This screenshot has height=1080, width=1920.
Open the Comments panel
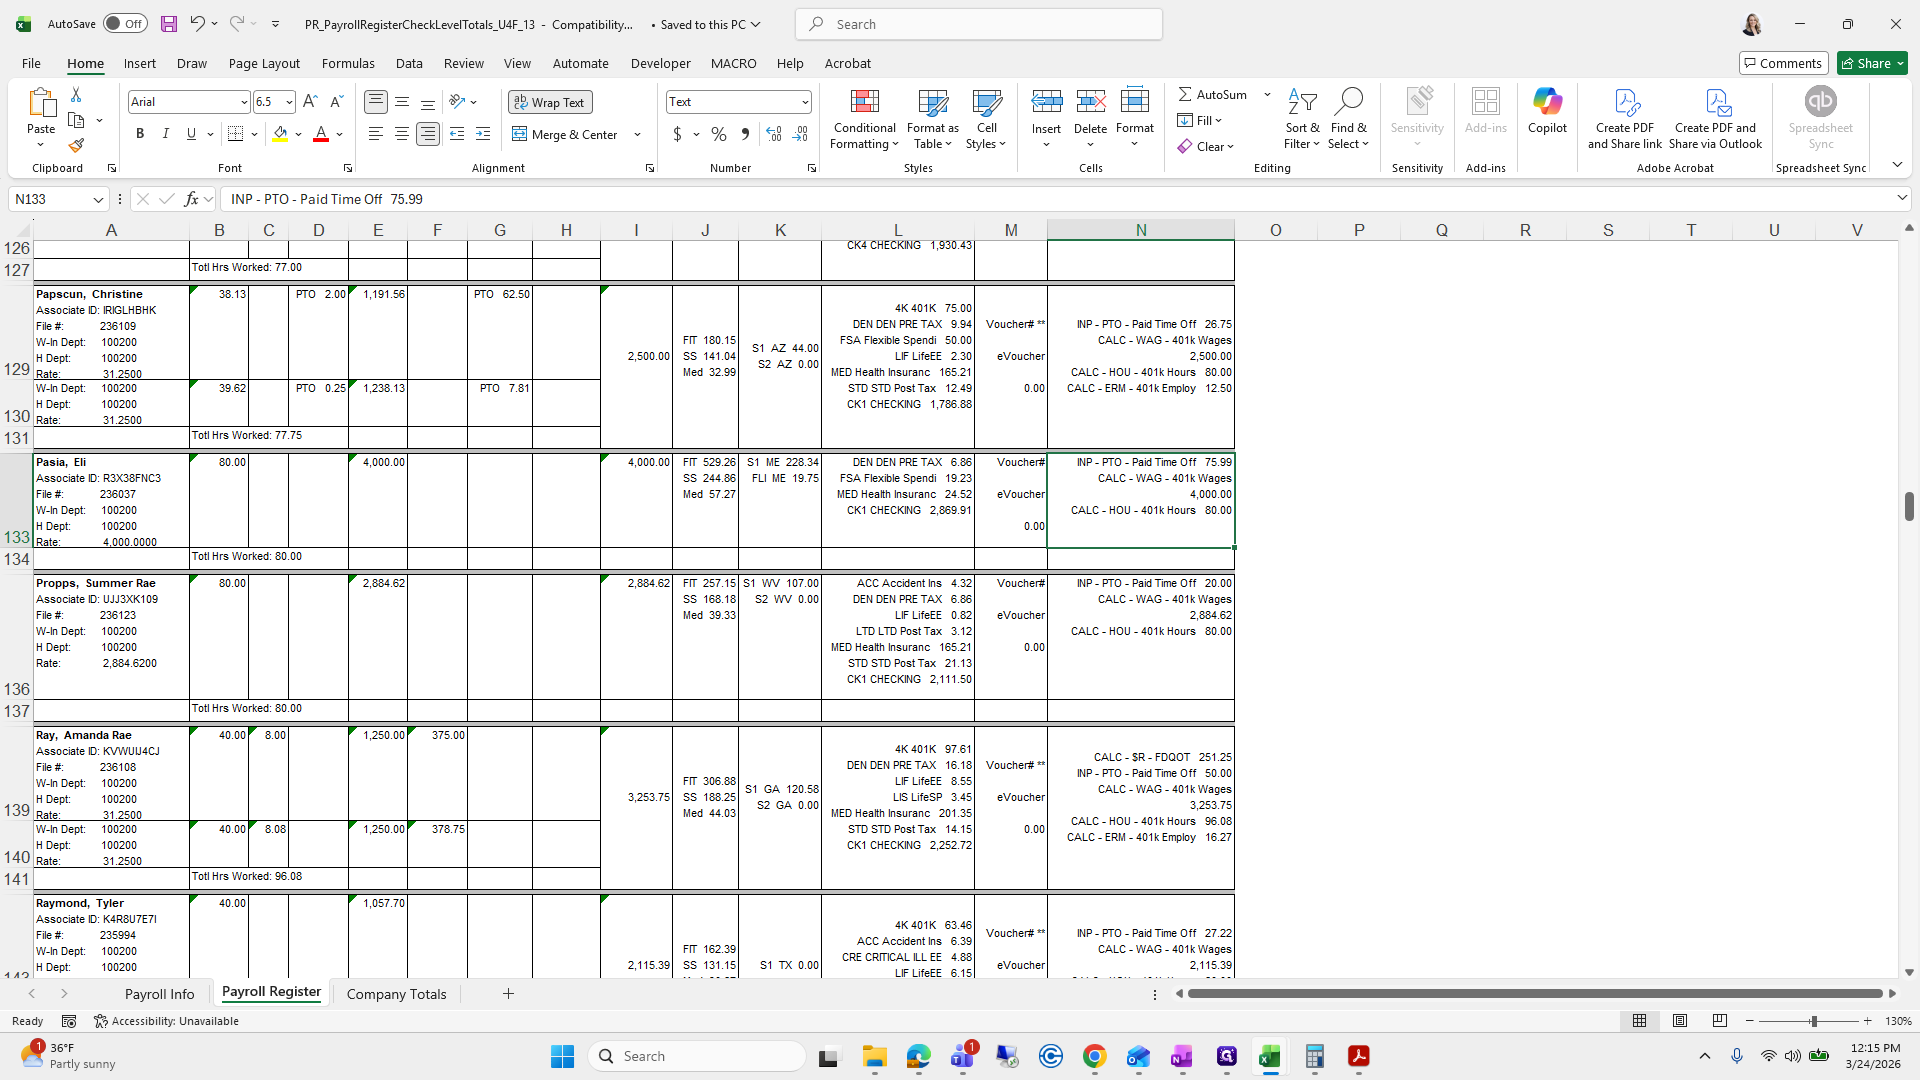(x=1783, y=63)
